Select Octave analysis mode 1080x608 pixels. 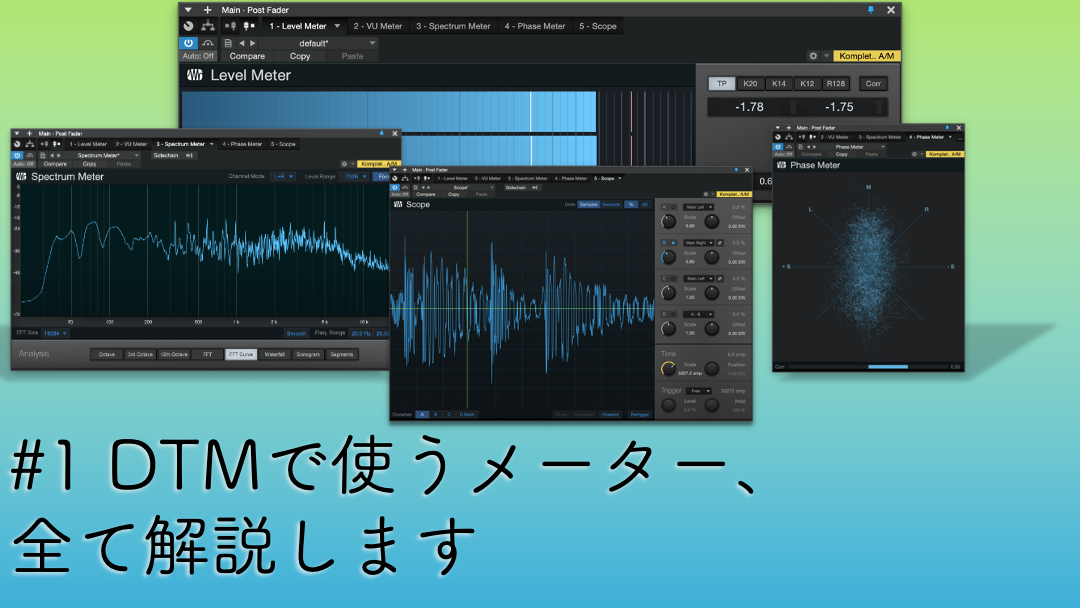pyautogui.click(x=107, y=354)
